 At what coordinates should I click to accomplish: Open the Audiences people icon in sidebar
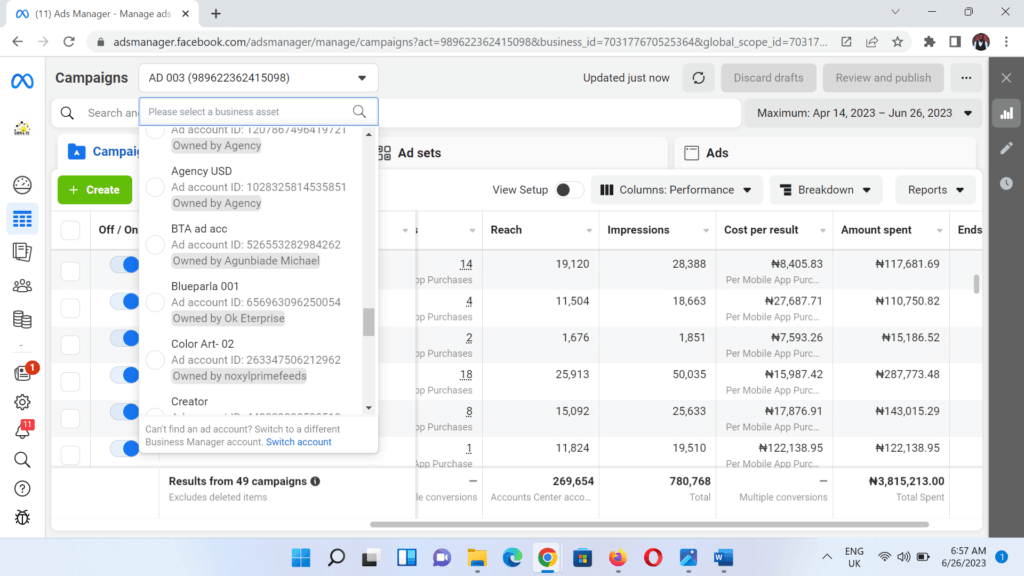pos(22,285)
